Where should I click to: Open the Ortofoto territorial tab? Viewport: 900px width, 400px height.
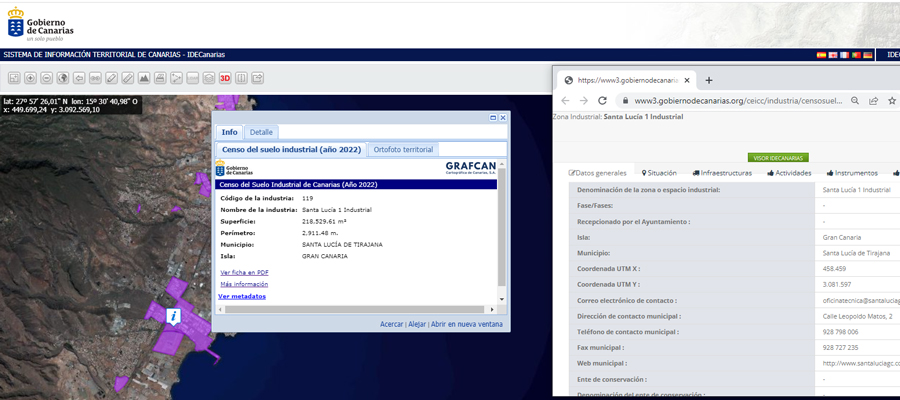pyautogui.click(x=402, y=149)
